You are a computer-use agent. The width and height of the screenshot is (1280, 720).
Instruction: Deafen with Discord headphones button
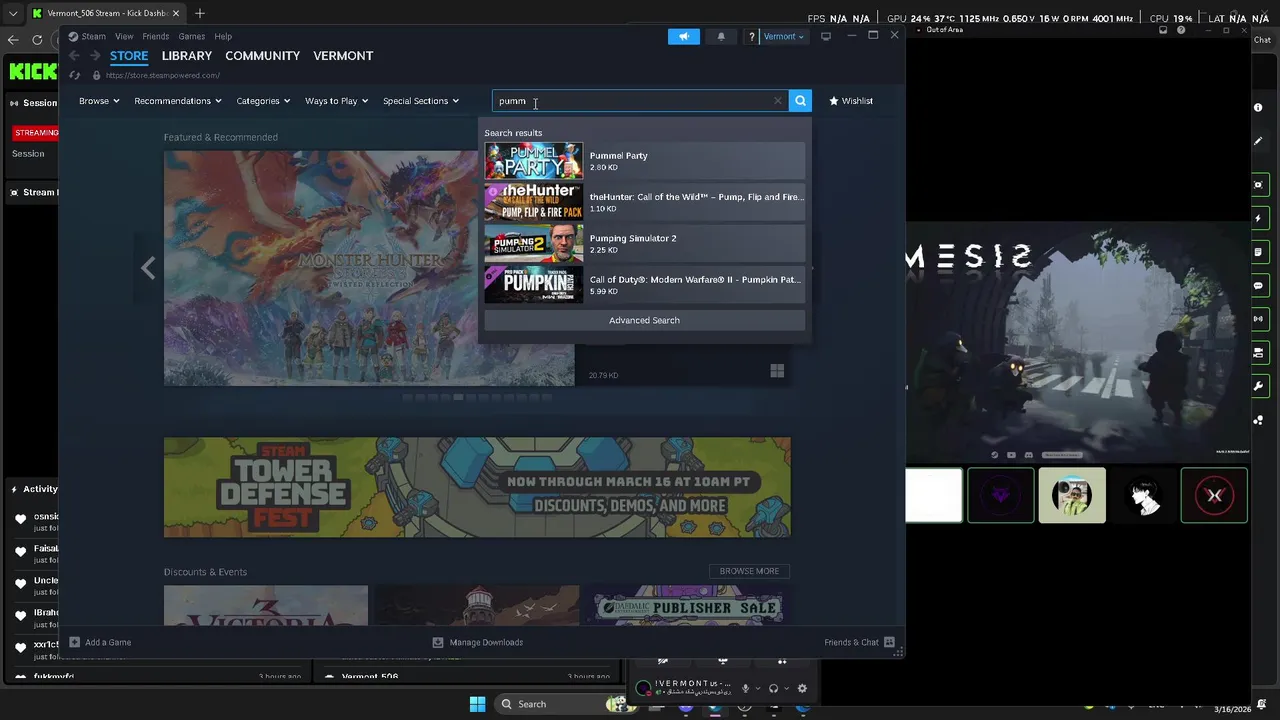773,688
